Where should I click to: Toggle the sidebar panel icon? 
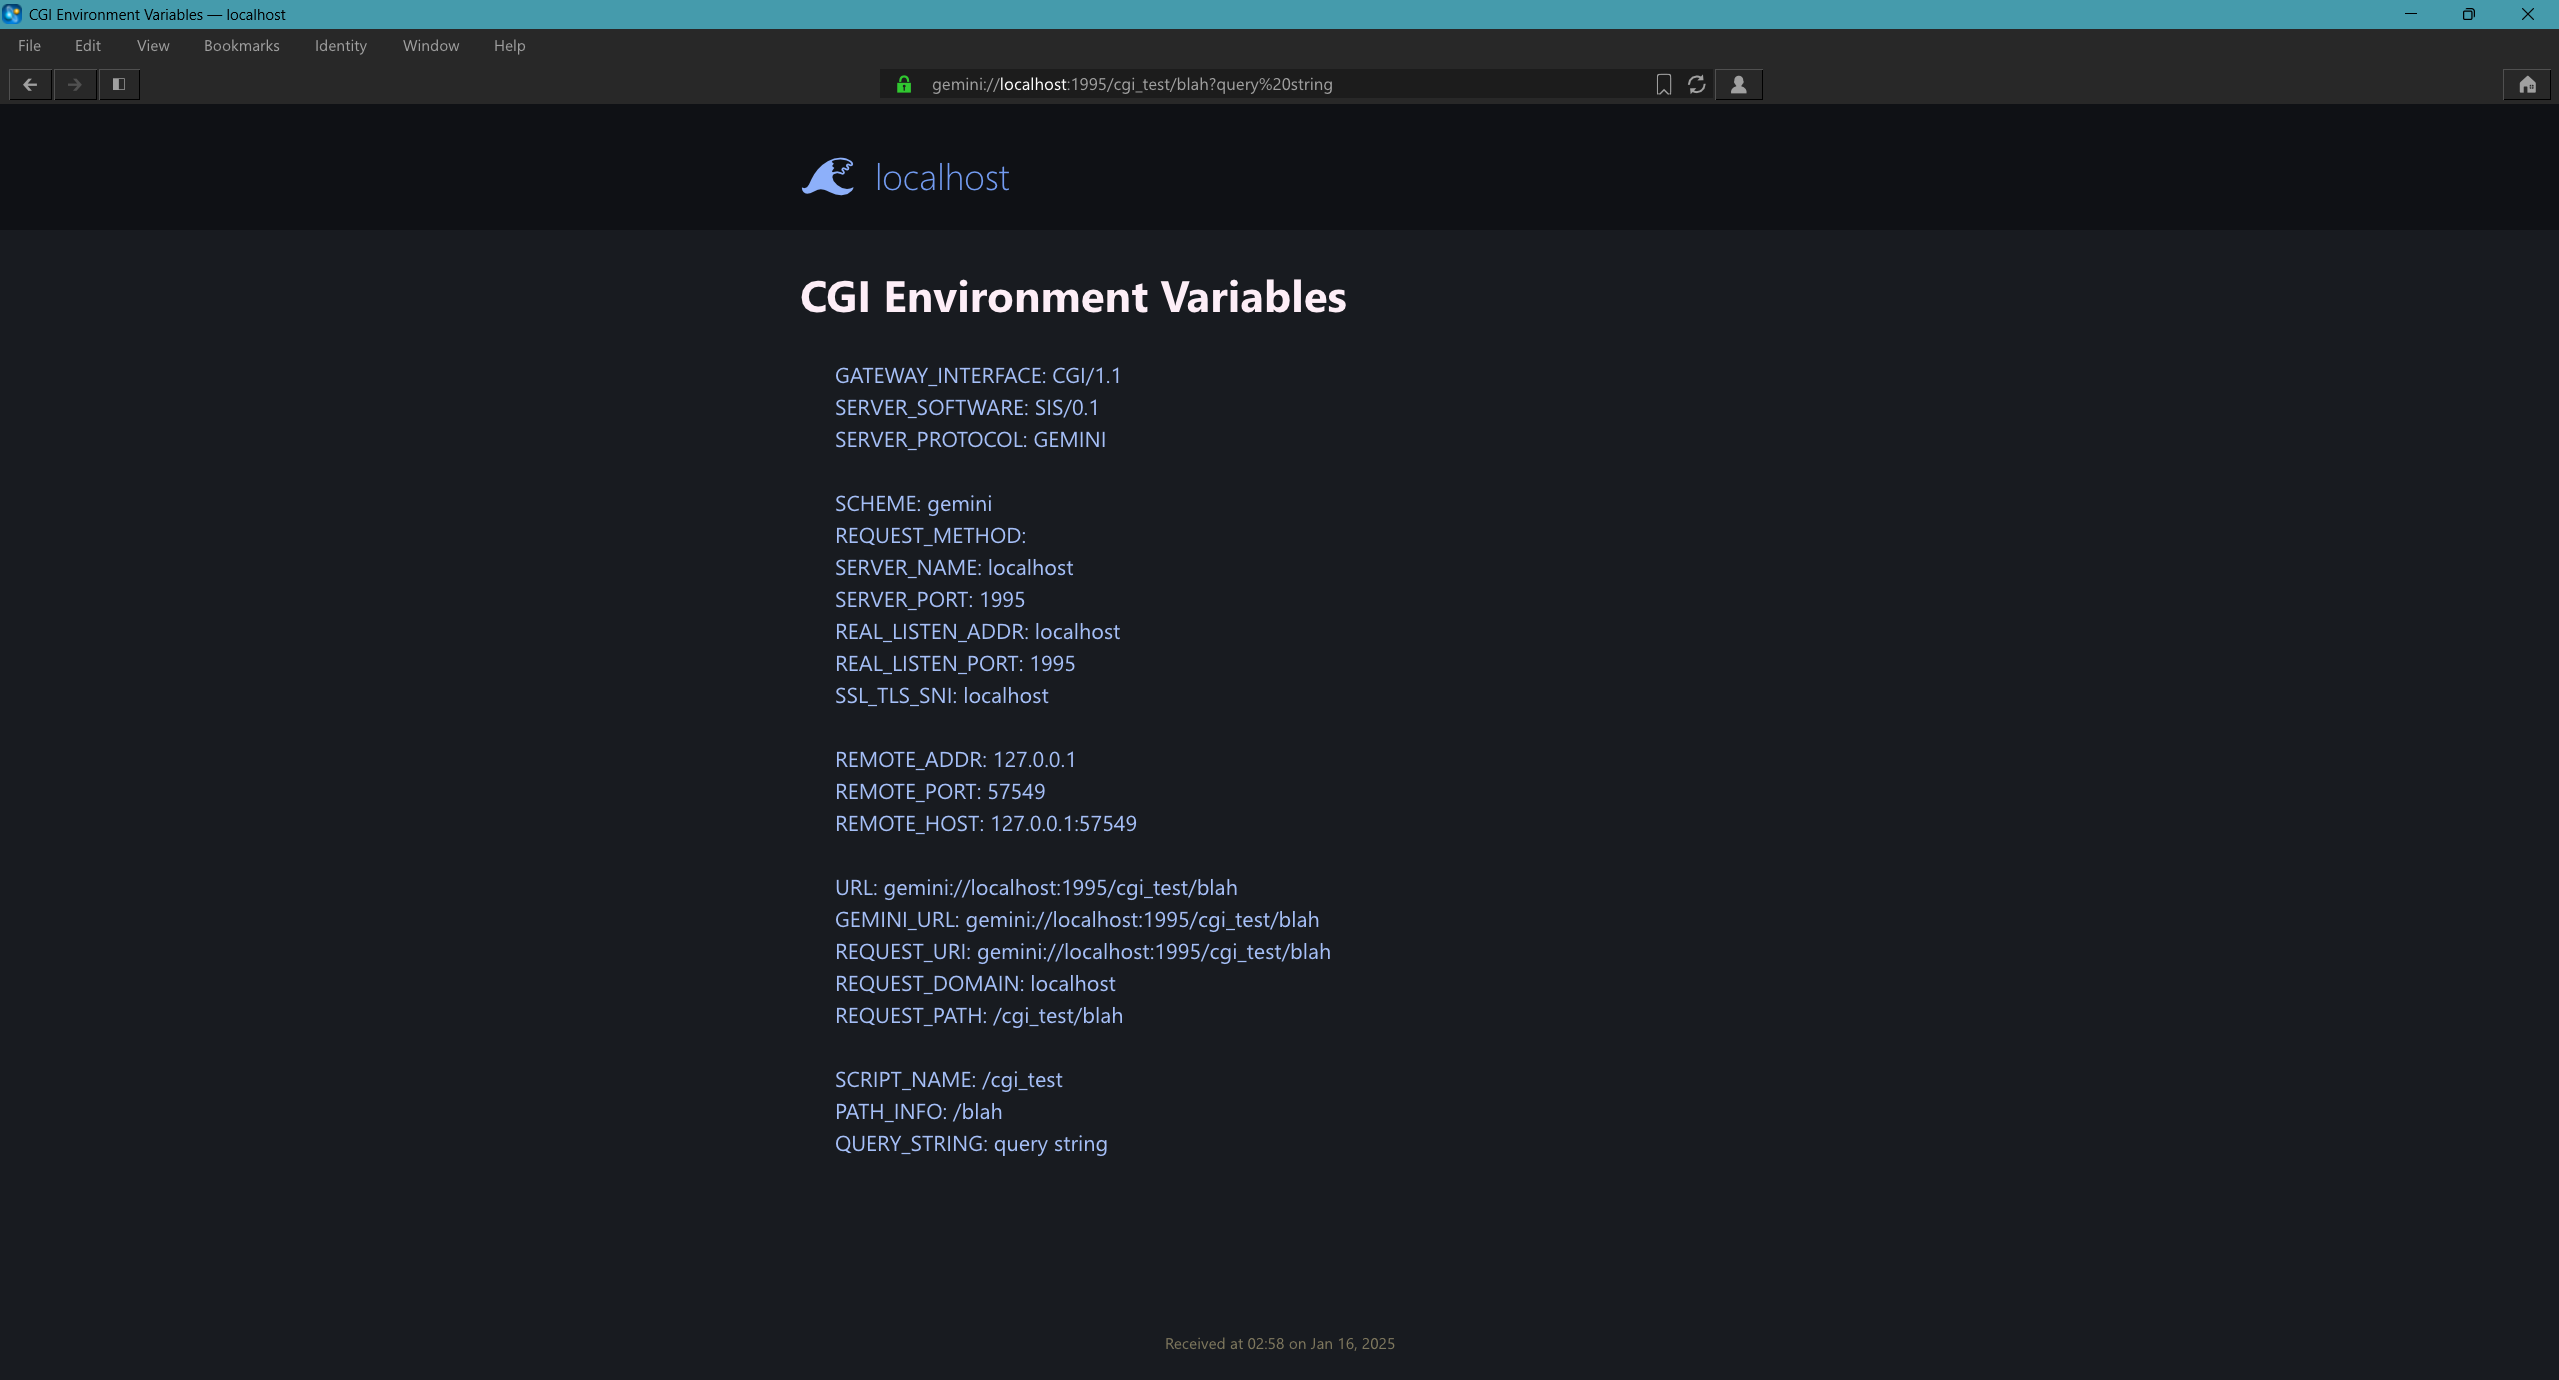(119, 85)
